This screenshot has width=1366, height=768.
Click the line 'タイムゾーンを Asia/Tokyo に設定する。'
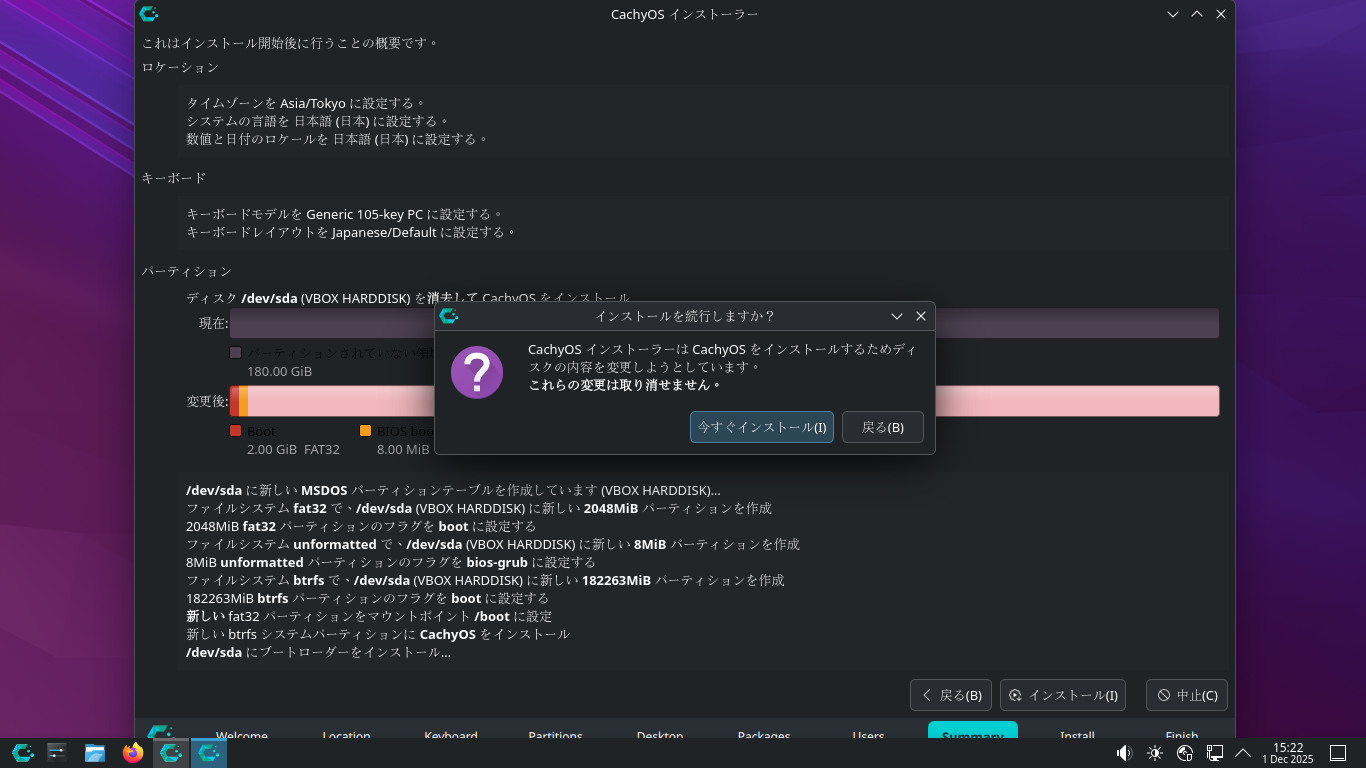click(x=306, y=103)
